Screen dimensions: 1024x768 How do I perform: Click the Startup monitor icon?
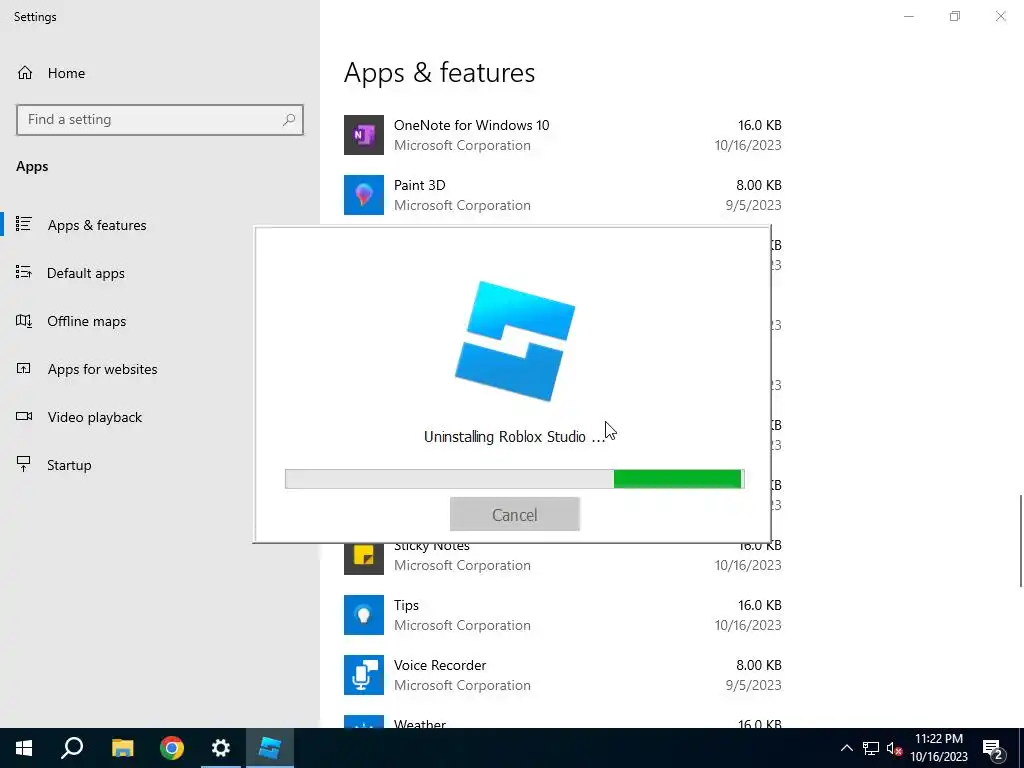[x=24, y=464]
